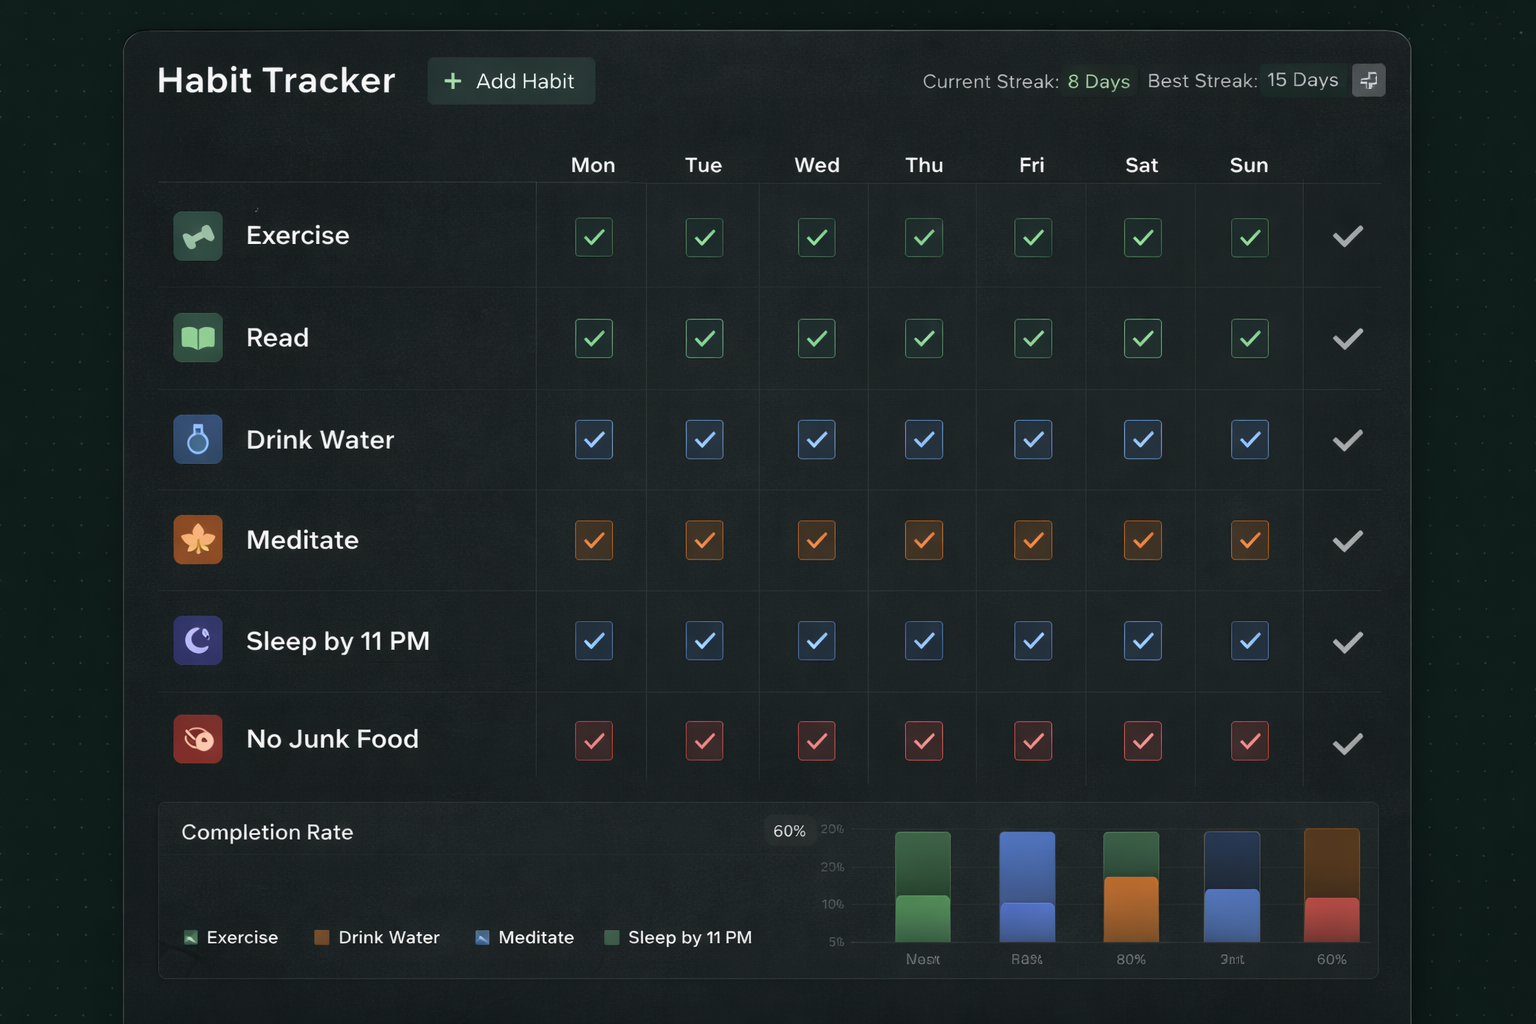
Task: Uncheck Meditate for Friday
Action: [1033, 540]
